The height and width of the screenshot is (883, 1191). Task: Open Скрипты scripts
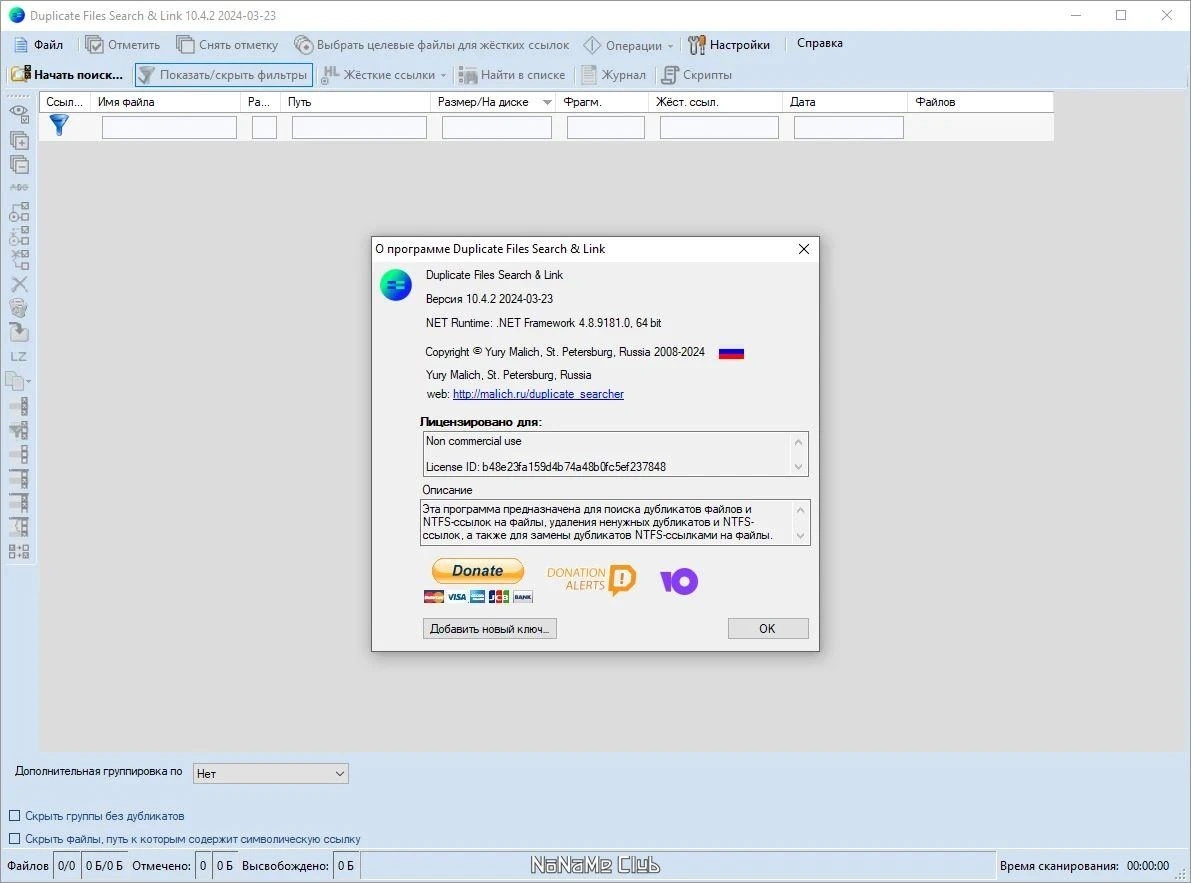pos(697,74)
